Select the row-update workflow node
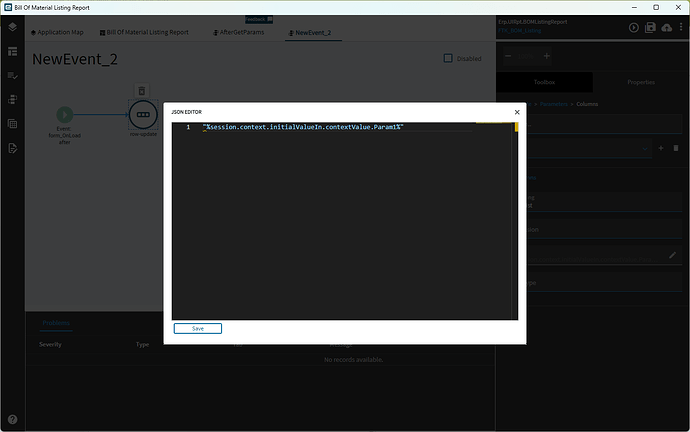 [143, 114]
